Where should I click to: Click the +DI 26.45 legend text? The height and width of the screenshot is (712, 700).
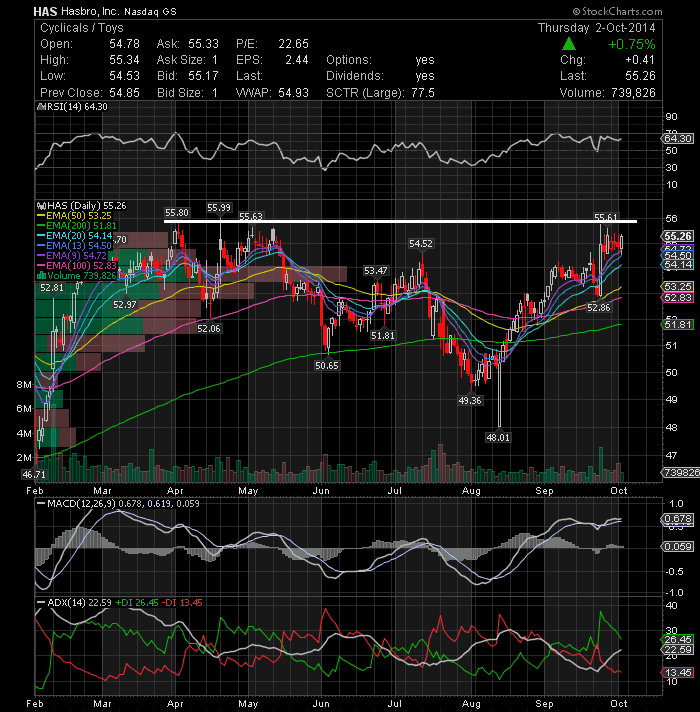(x=137, y=603)
